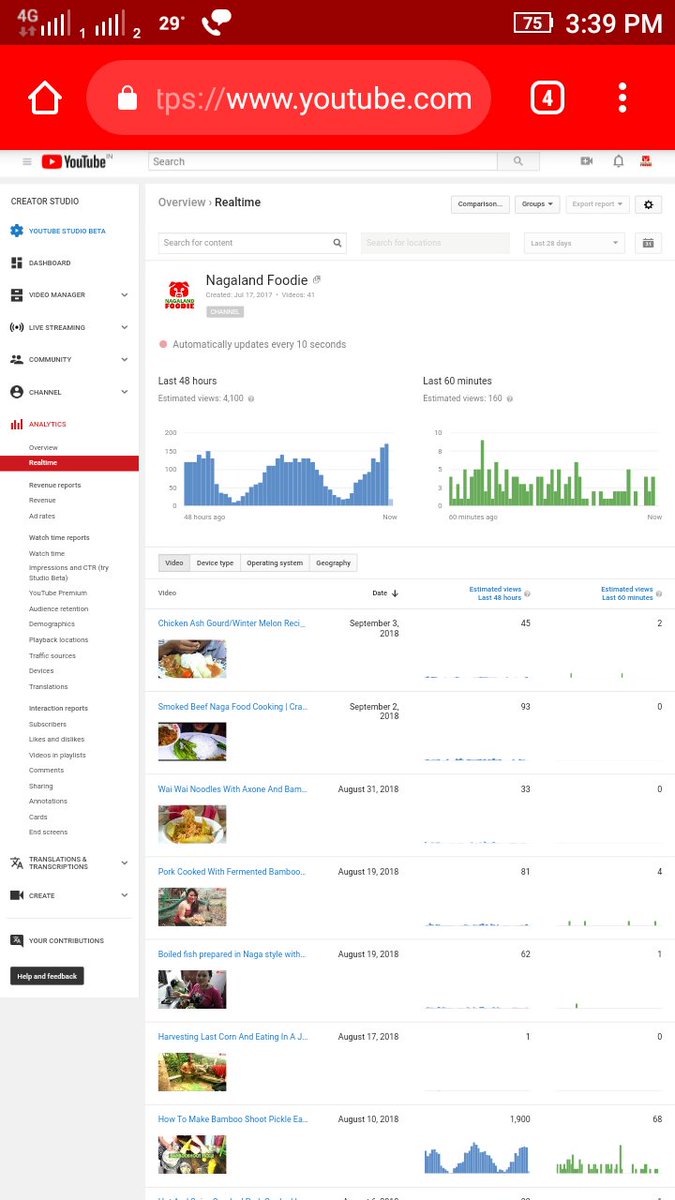
Task: Open Chicken Ash Gourd/Winter Melon video link
Action: point(230,623)
